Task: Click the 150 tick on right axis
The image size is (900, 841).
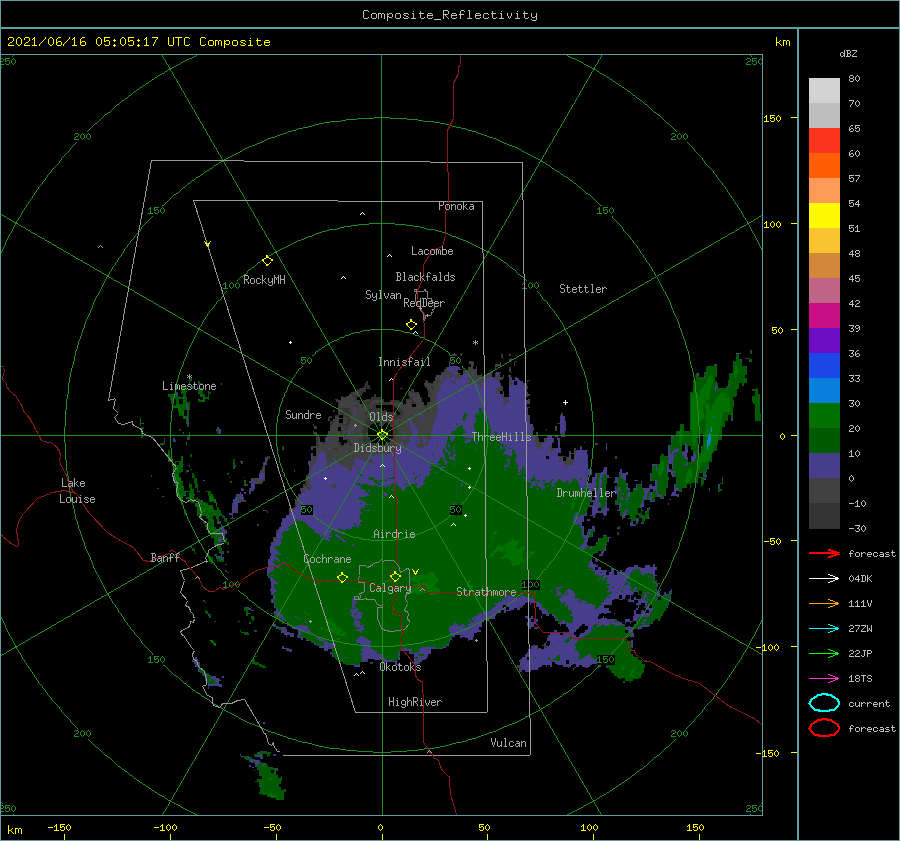Action: coord(772,118)
